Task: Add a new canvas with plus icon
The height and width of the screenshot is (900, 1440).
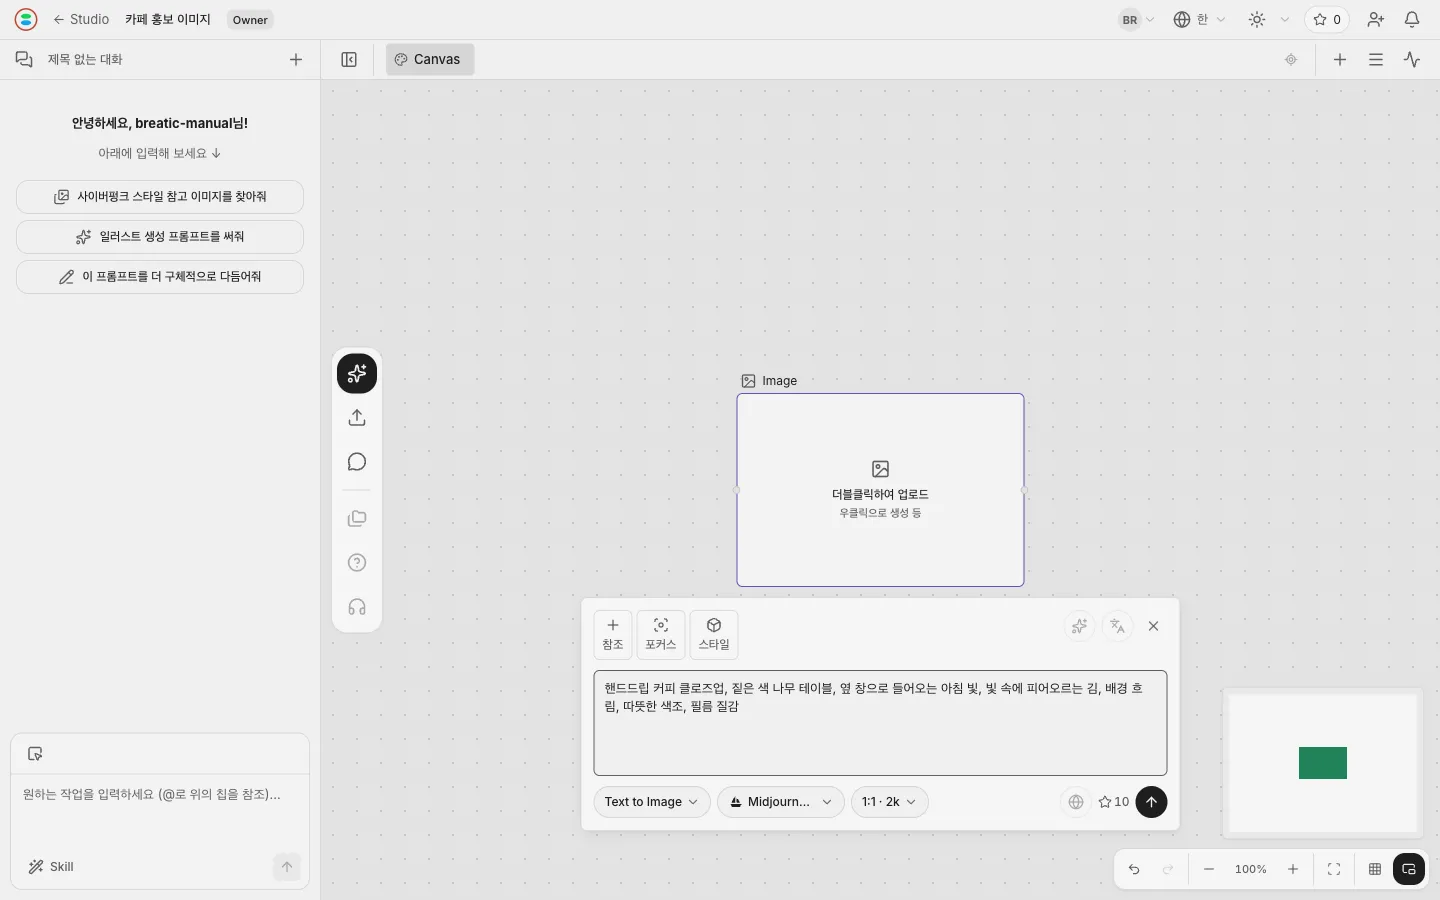Action: [1340, 59]
